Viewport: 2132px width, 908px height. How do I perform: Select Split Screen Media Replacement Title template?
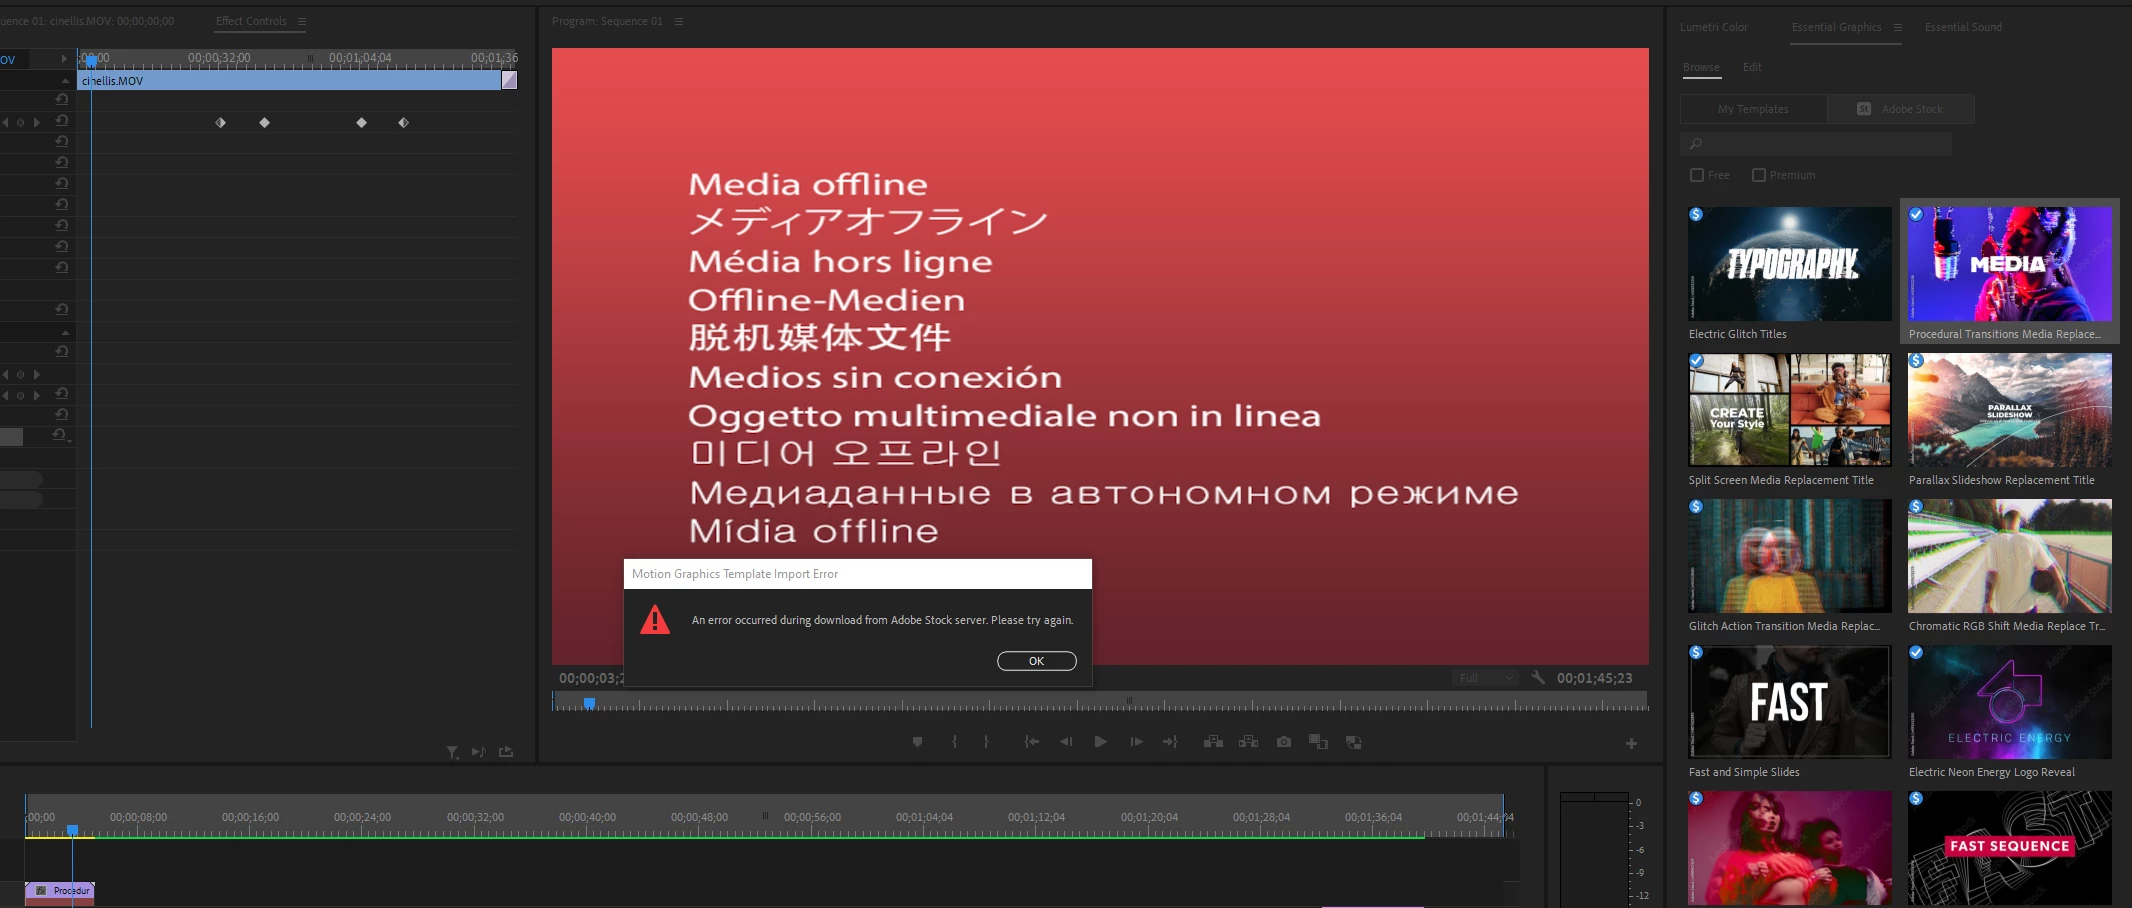pos(1790,410)
